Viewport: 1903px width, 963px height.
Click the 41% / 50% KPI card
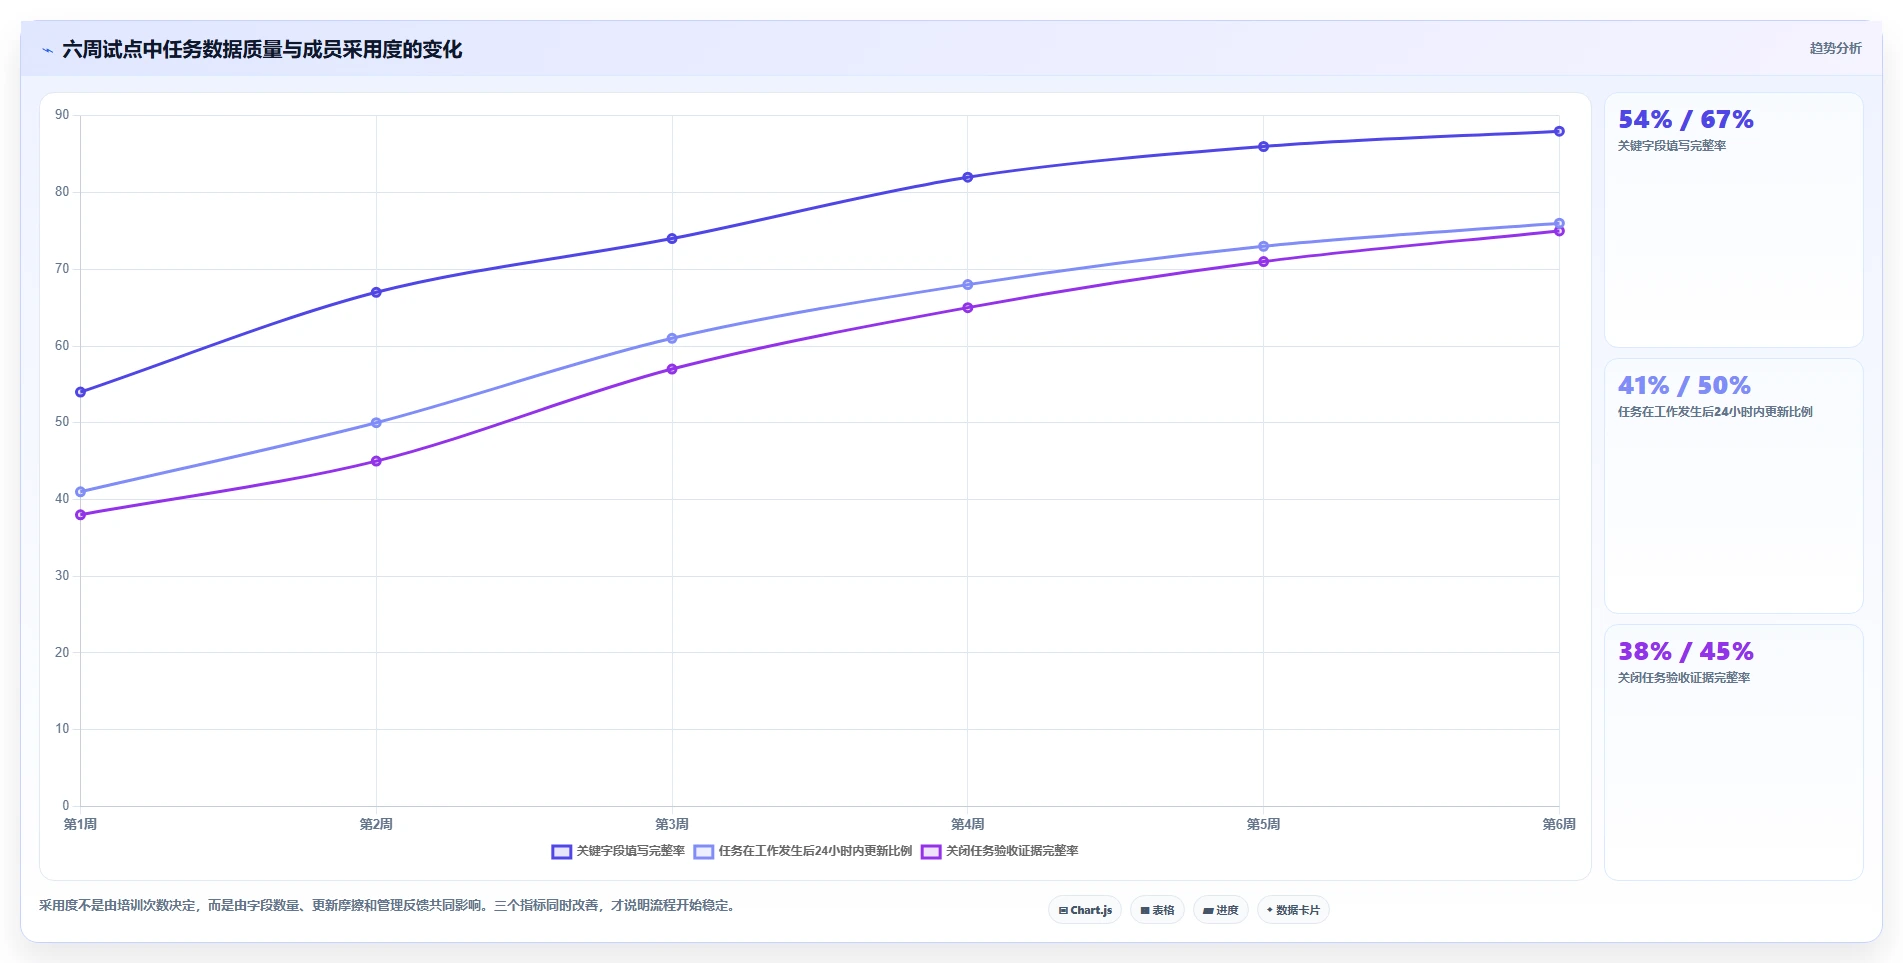coord(1733,486)
